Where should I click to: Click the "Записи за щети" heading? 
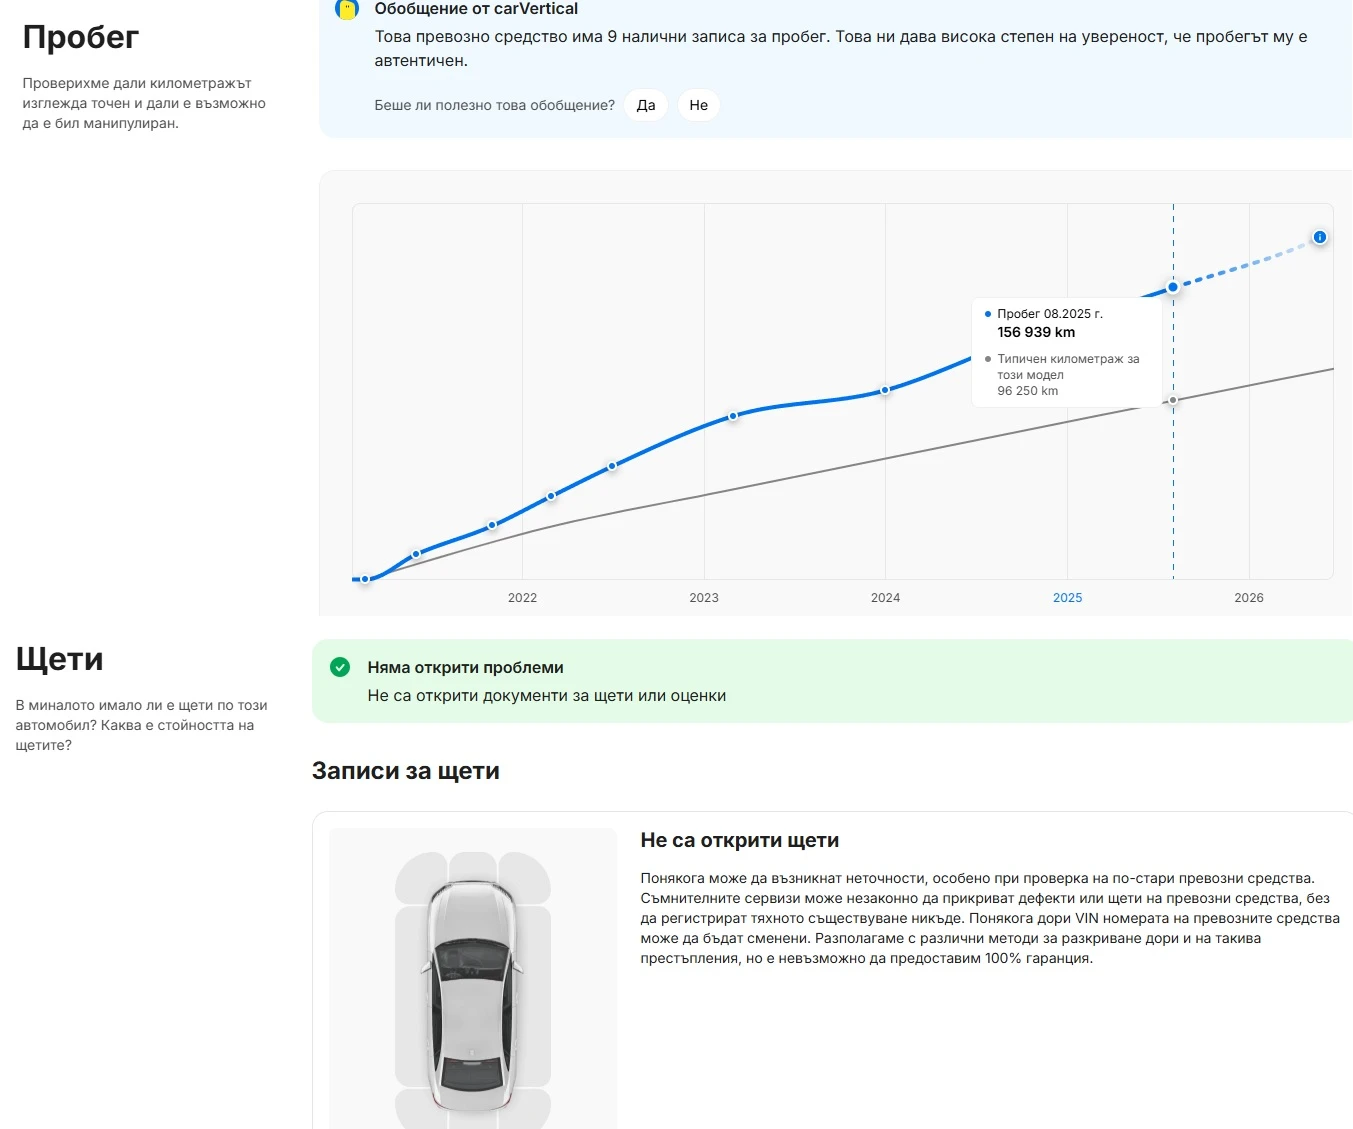pos(406,771)
